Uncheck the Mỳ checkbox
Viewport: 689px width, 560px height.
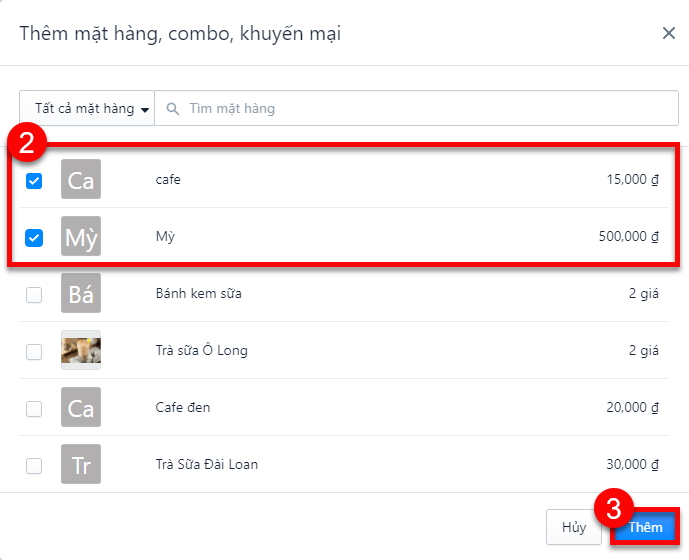pyautogui.click(x=34, y=238)
